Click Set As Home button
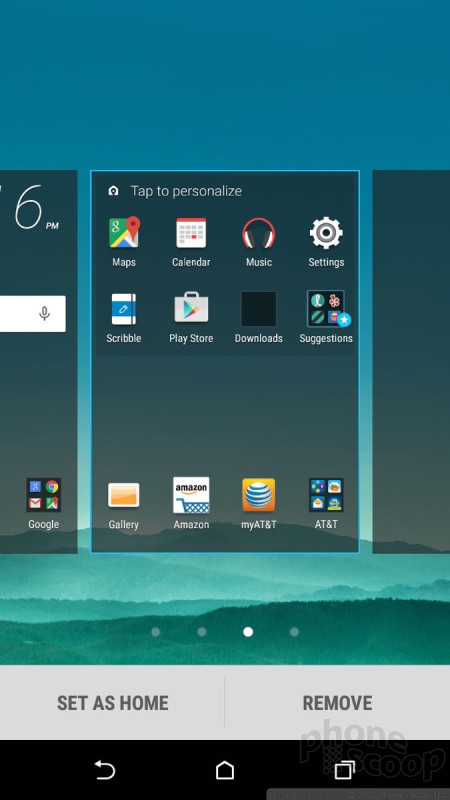Viewport: 450px width, 800px height. 112,703
